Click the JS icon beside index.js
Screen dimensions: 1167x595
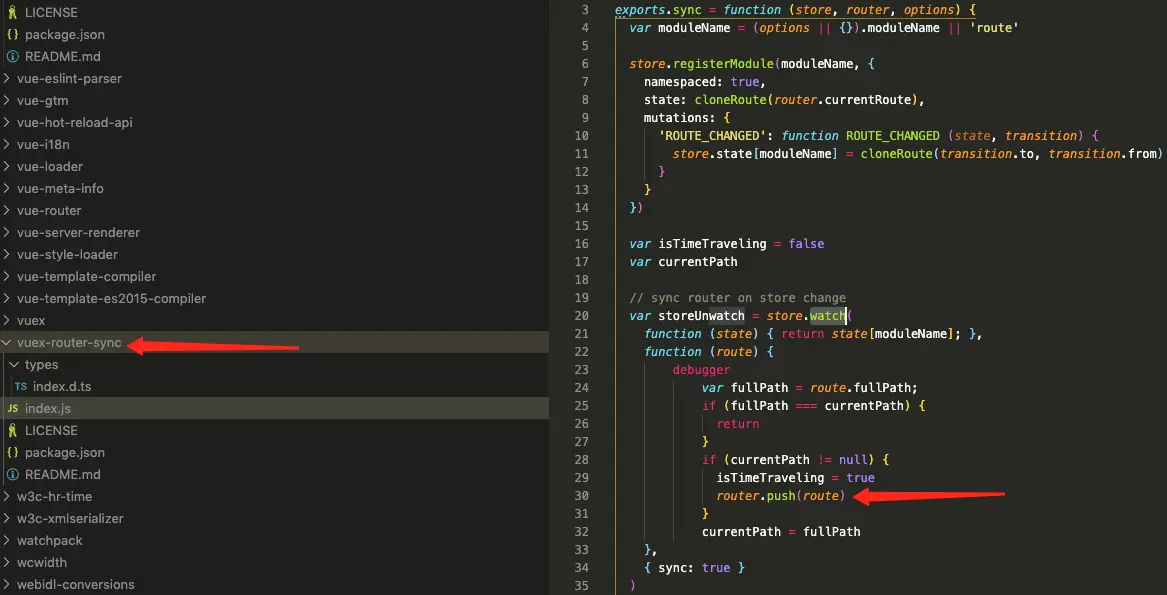tap(13, 409)
